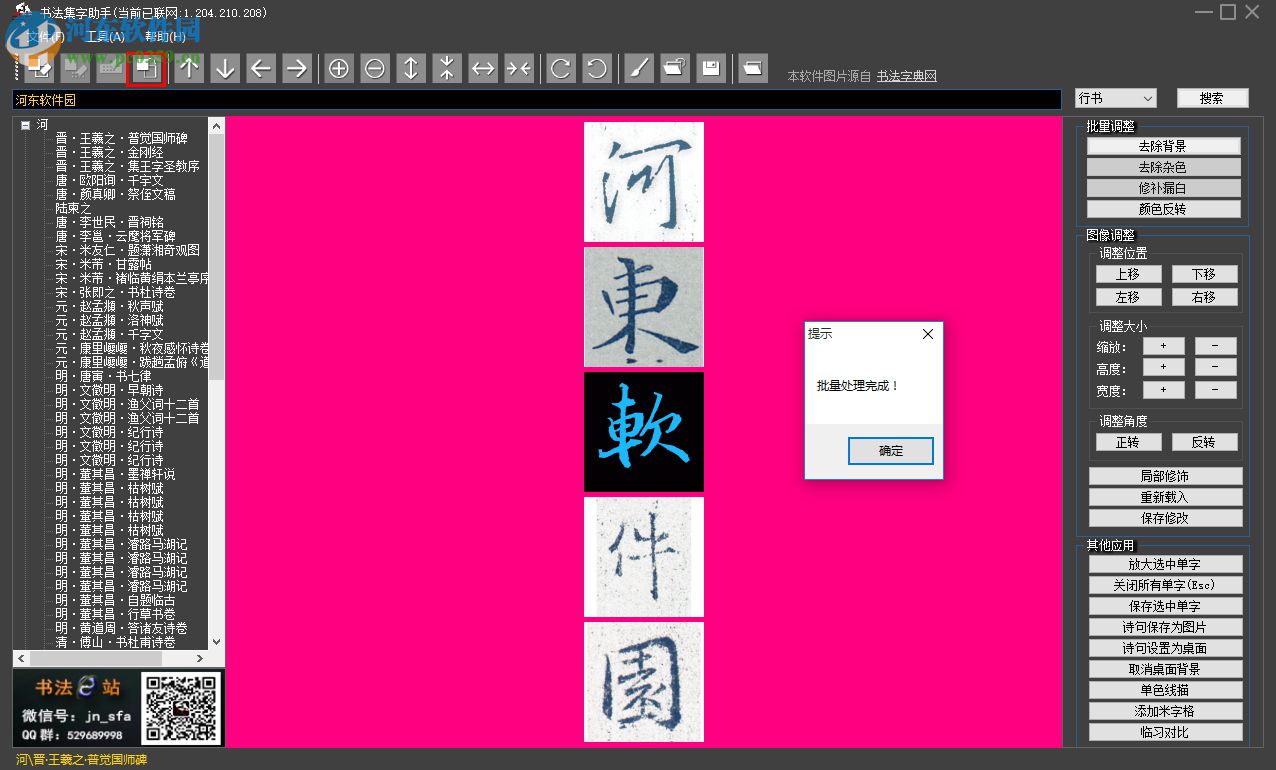Open the folder icon on the toolbar
The width and height of the screenshot is (1276, 770).
752,68
